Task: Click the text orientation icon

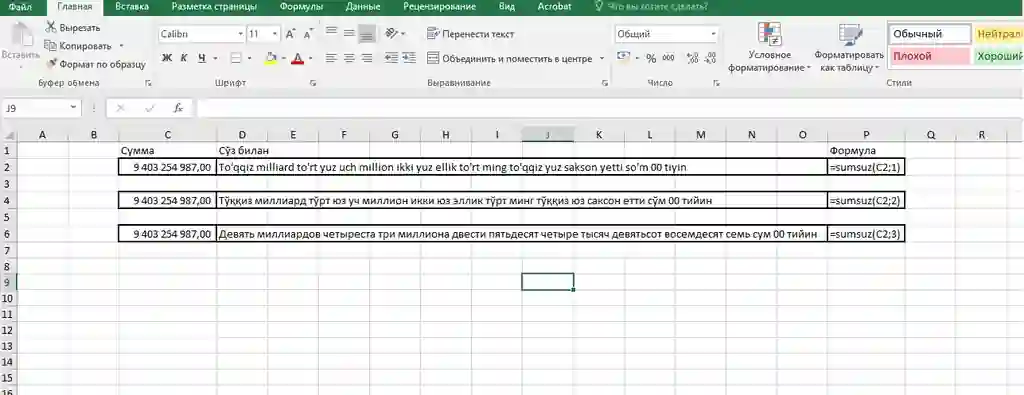Action: [392, 33]
